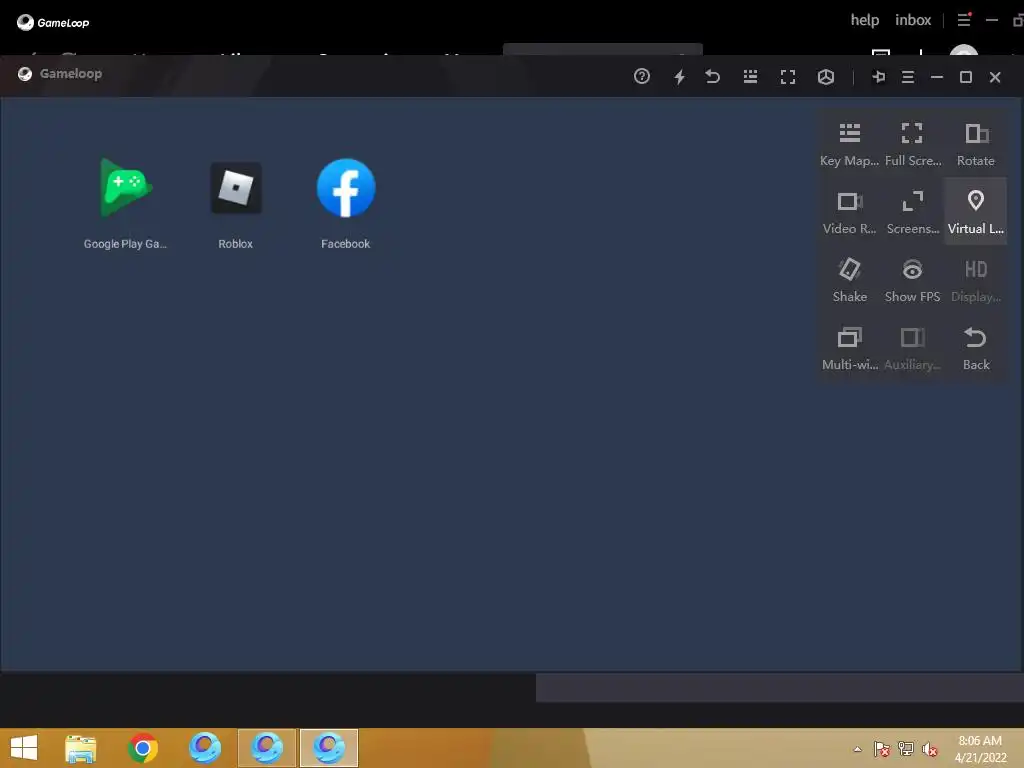Take a Screenshot from side panel
Screen dimensions: 1024x768
(x=912, y=212)
